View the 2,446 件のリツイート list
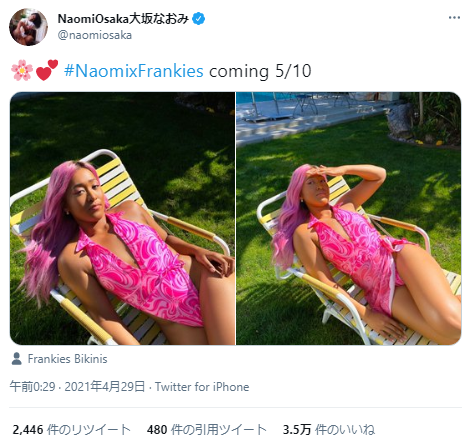 point(71,429)
